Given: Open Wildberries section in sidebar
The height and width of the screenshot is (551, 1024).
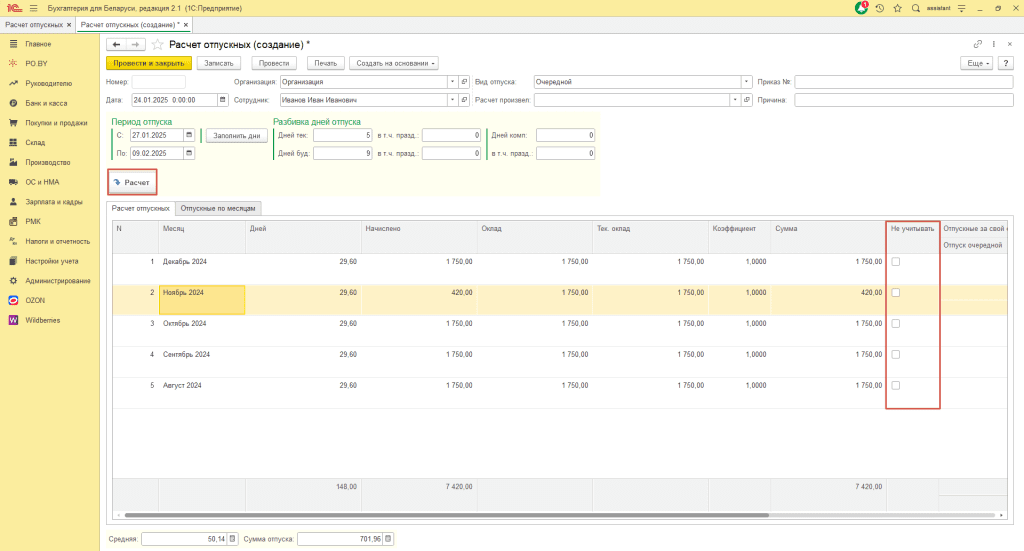Looking at the screenshot, I should click(x=42, y=320).
